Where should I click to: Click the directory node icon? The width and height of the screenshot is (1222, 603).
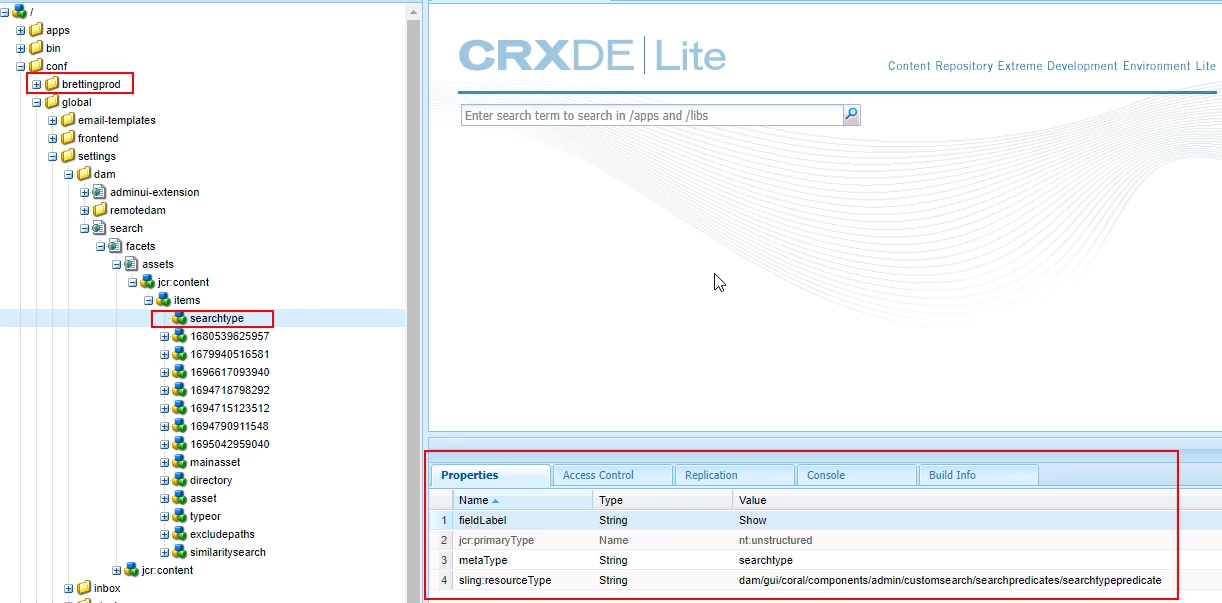180,480
